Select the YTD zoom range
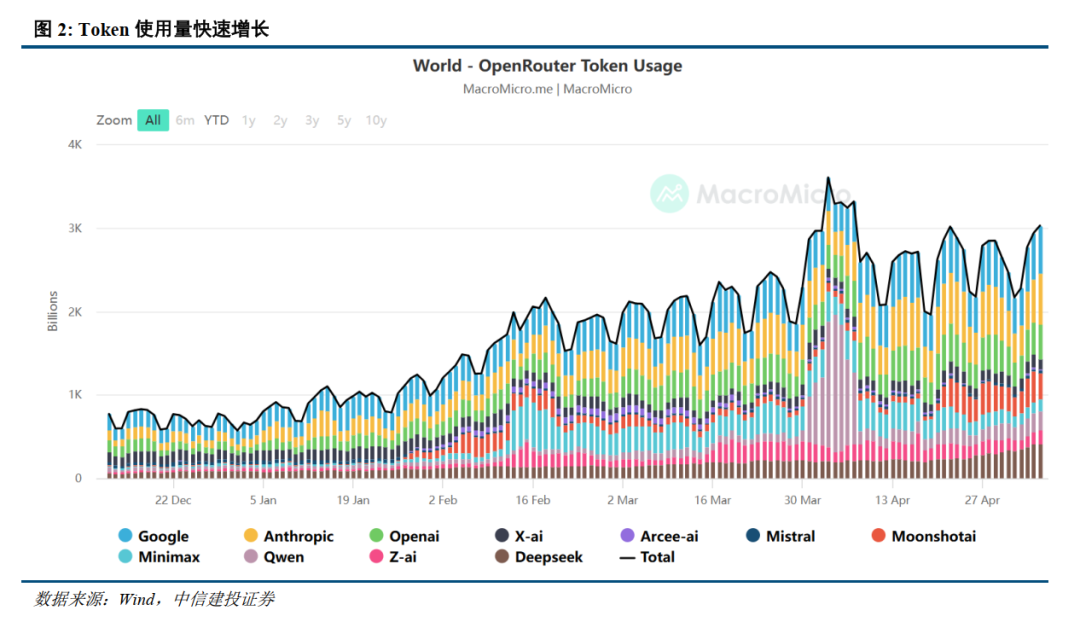 point(216,120)
